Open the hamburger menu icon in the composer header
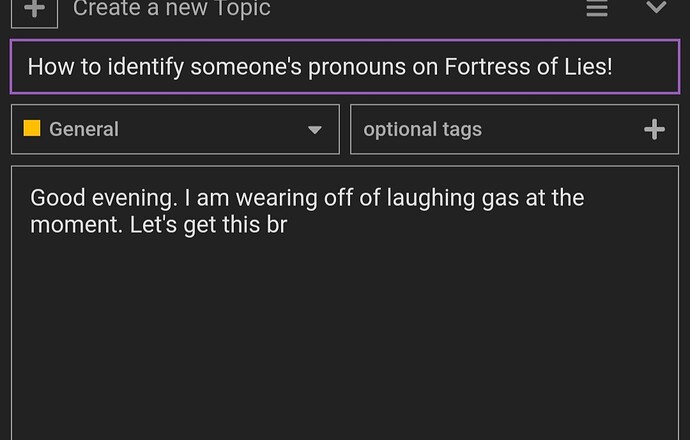Screen dimensions: 690x440 pyautogui.click(x=597, y=8)
